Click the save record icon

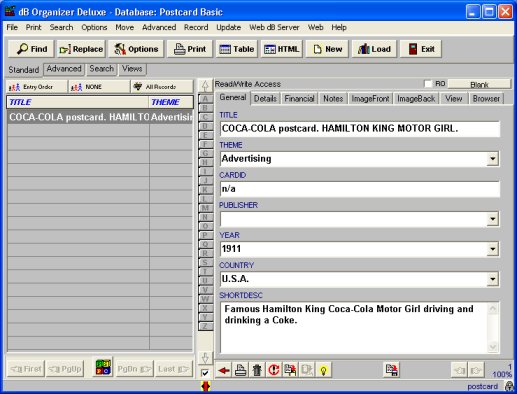click(391, 370)
